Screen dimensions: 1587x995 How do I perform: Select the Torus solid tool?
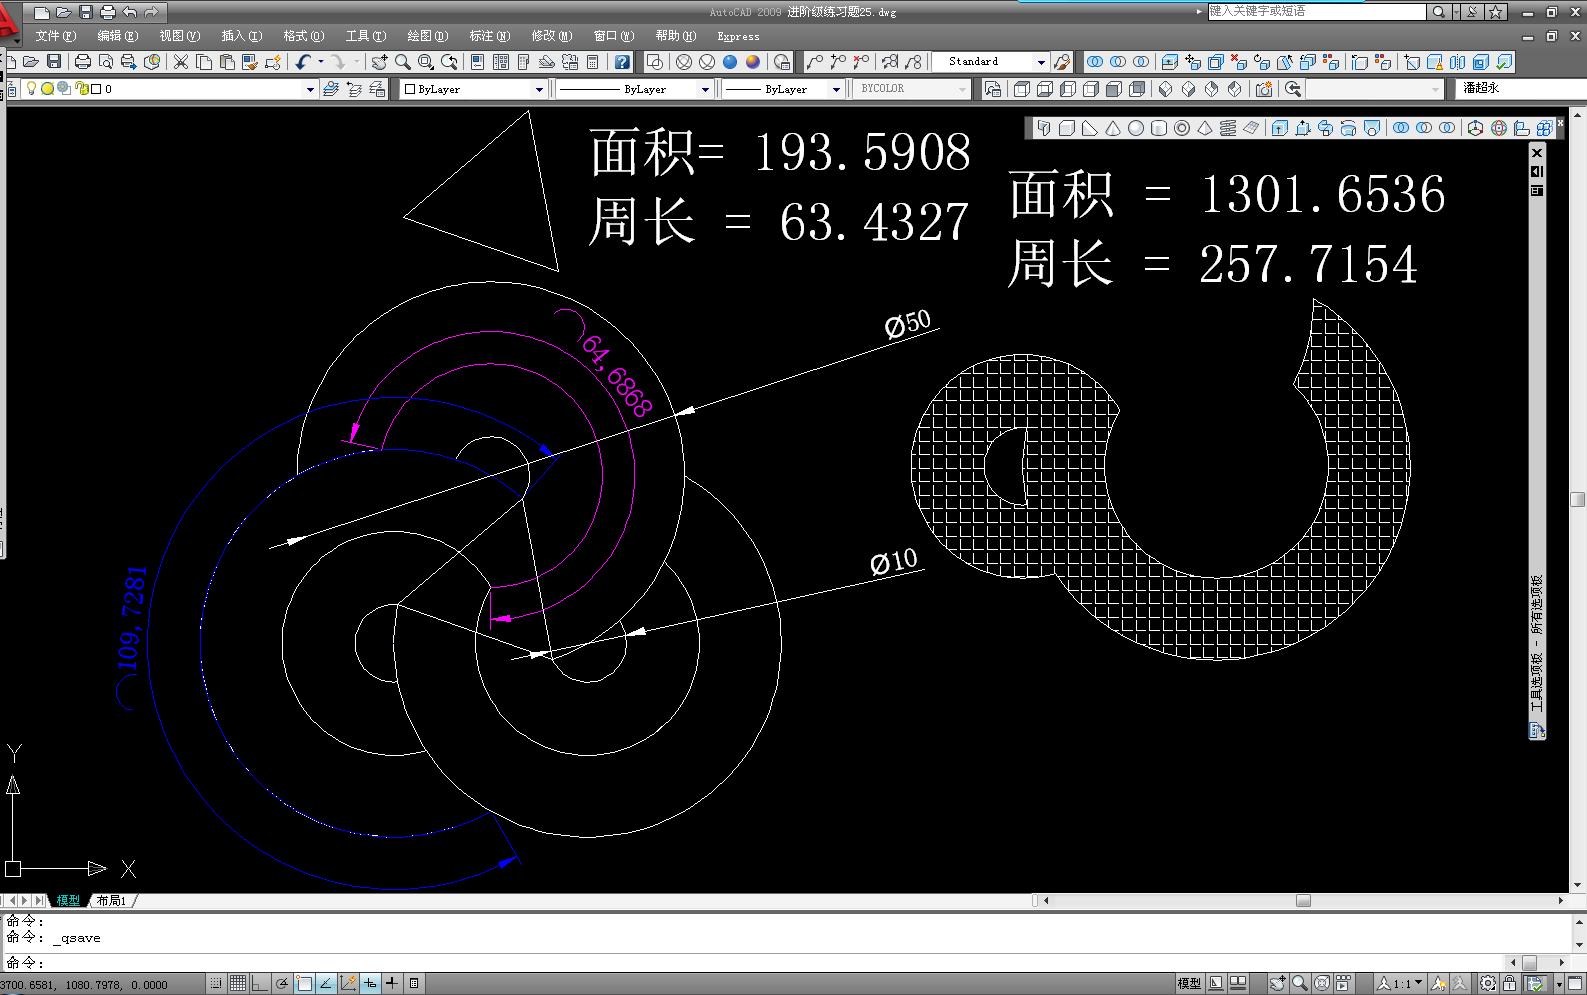[x=1182, y=128]
